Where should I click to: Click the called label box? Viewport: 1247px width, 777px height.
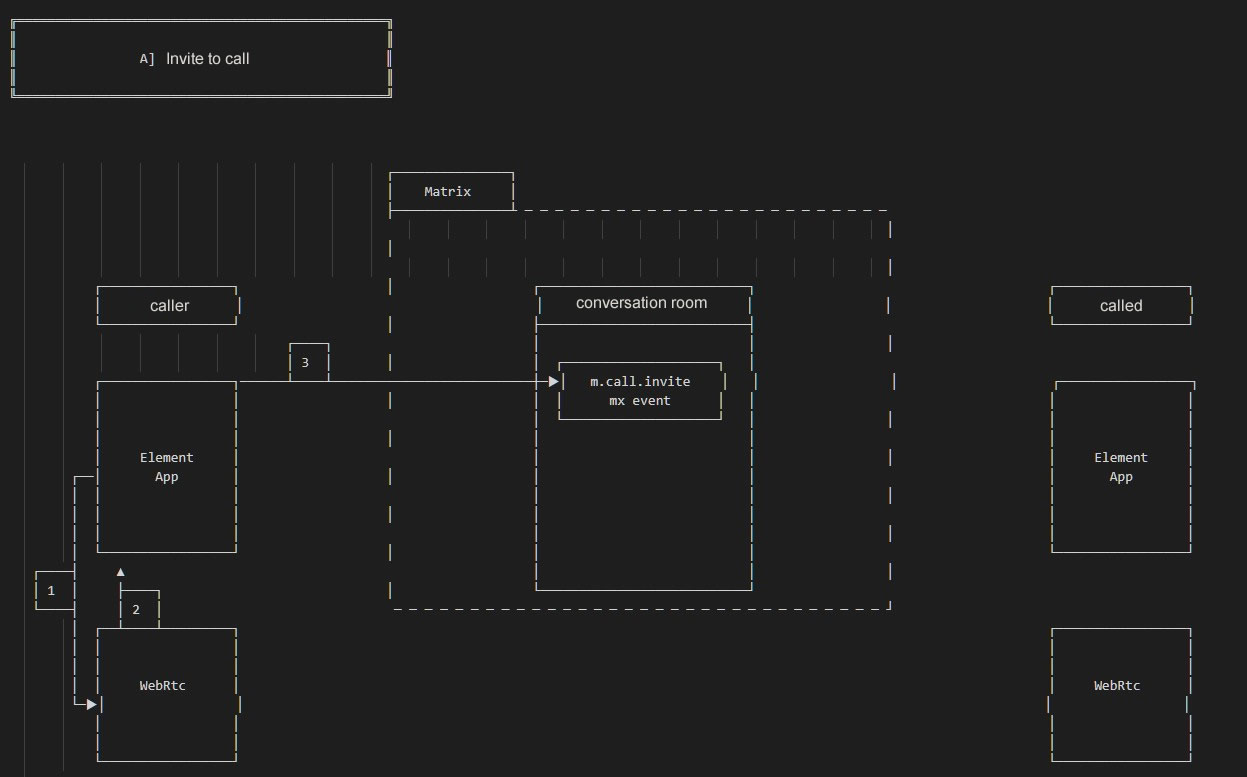(1121, 305)
